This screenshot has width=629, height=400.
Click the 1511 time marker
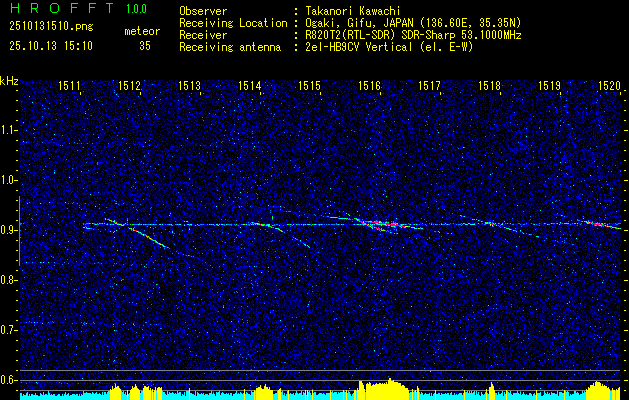click(x=70, y=87)
